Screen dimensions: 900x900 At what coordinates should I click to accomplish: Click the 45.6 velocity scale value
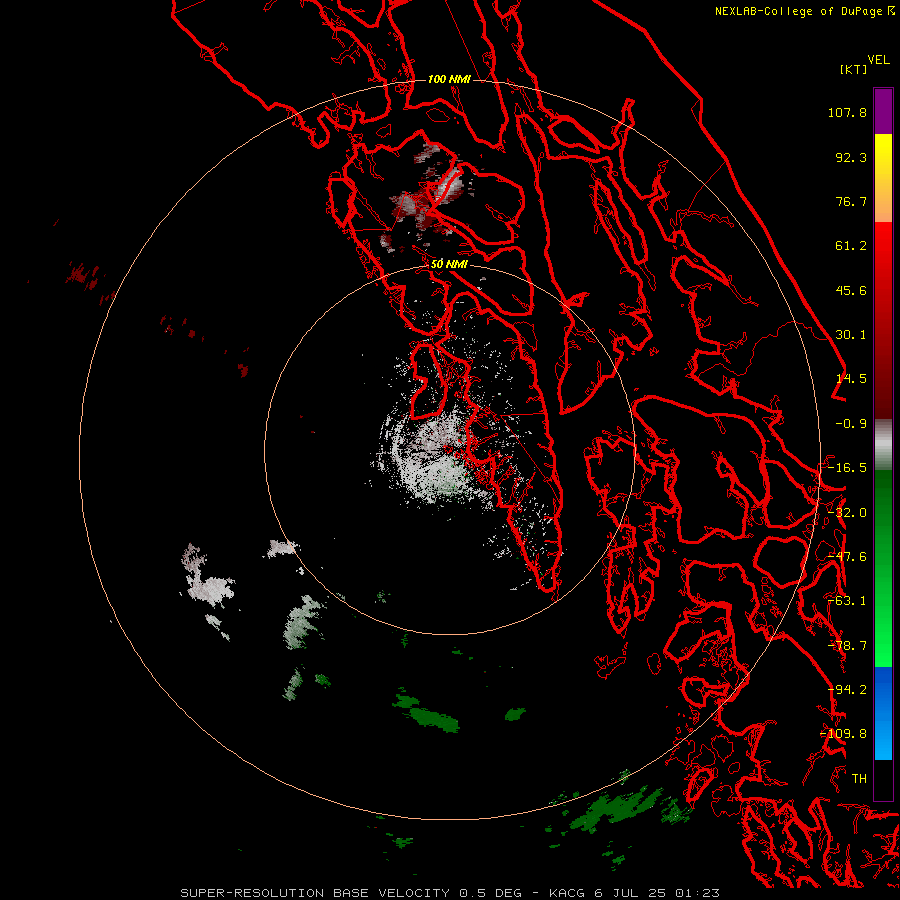coord(851,290)
